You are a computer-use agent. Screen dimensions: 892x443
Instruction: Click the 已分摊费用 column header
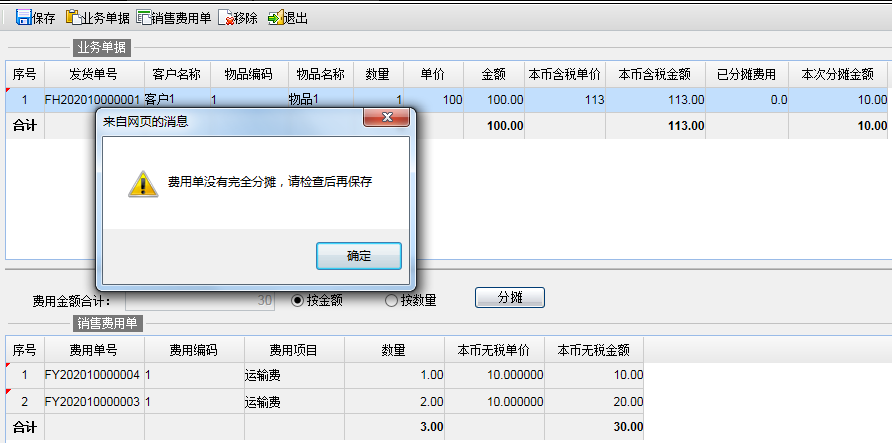point(746,74)
